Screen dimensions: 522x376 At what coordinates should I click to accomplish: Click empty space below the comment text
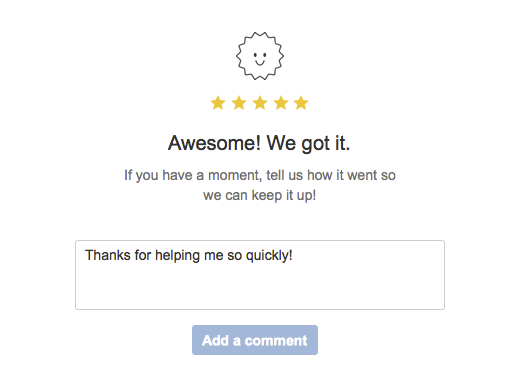[x=260, y=288]
